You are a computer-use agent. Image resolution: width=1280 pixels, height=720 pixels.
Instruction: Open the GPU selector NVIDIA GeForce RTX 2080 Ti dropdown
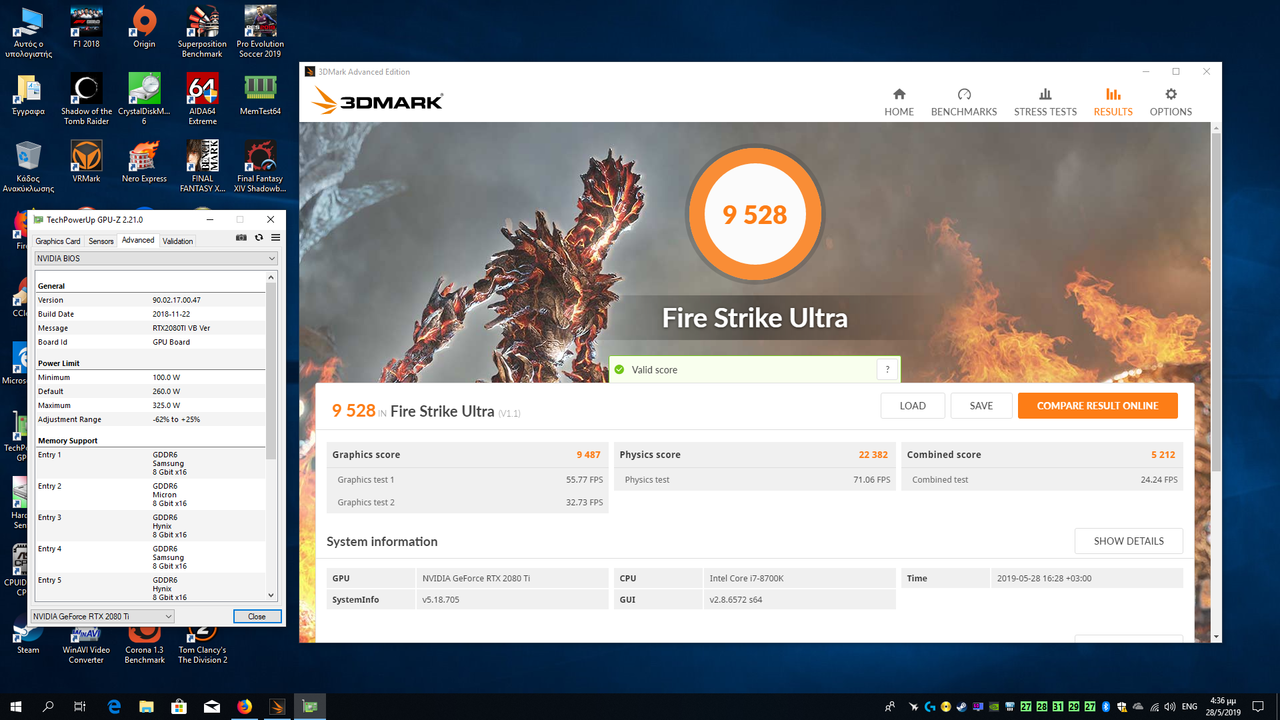tap(102, 616)
